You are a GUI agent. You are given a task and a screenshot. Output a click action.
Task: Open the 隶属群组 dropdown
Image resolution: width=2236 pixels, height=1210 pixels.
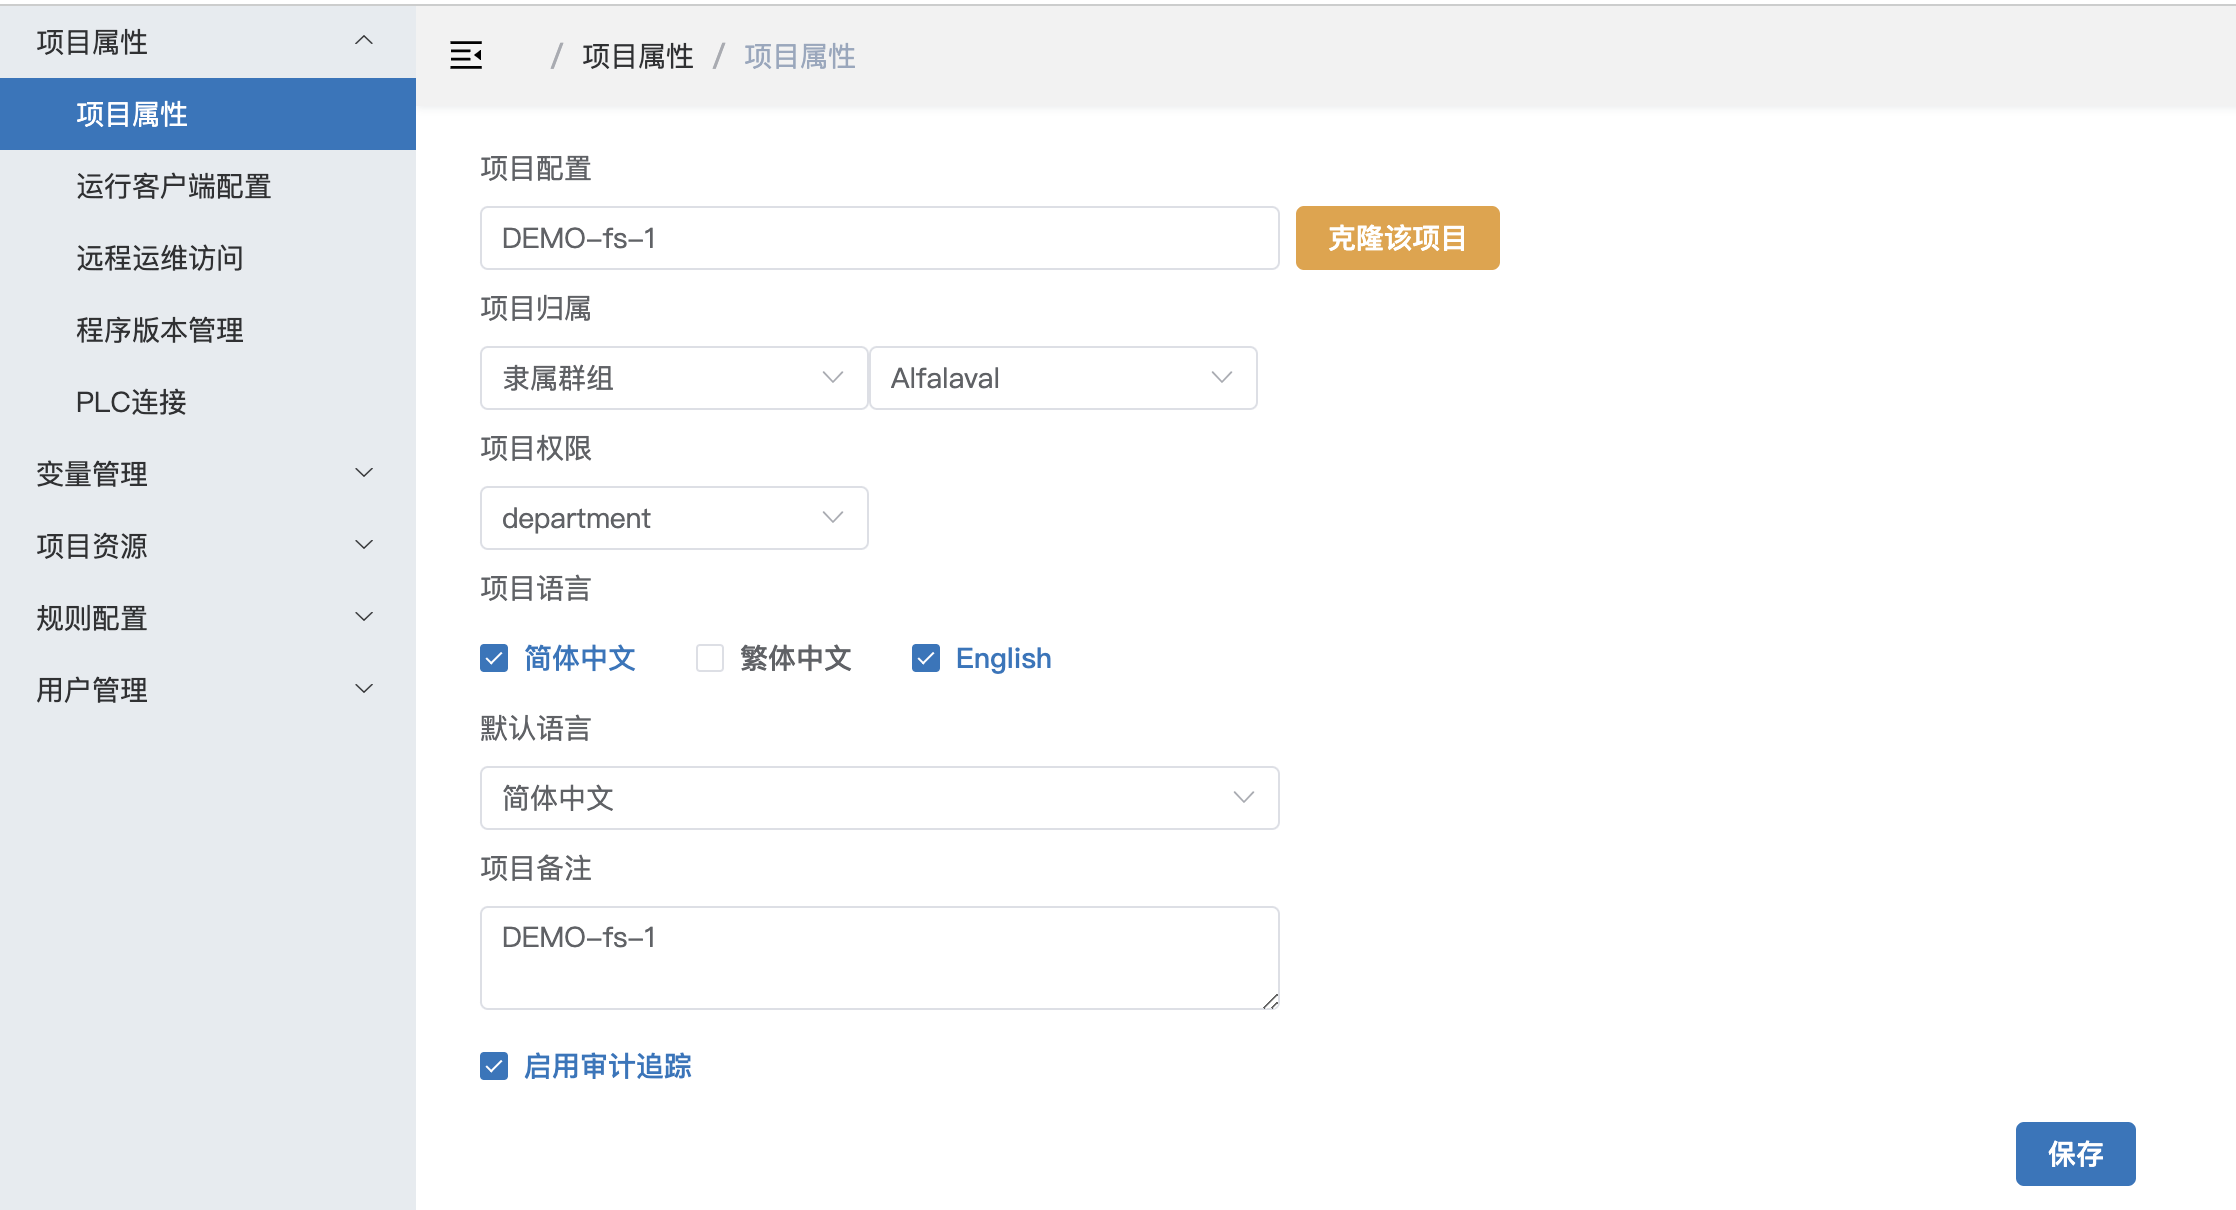673,378
